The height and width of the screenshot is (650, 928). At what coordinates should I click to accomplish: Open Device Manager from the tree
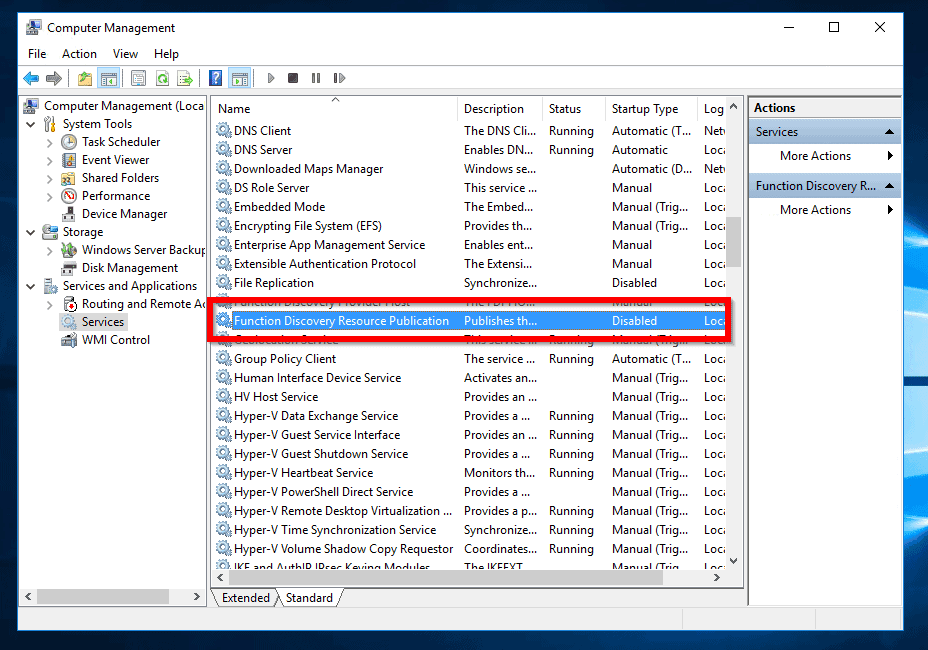124,214
